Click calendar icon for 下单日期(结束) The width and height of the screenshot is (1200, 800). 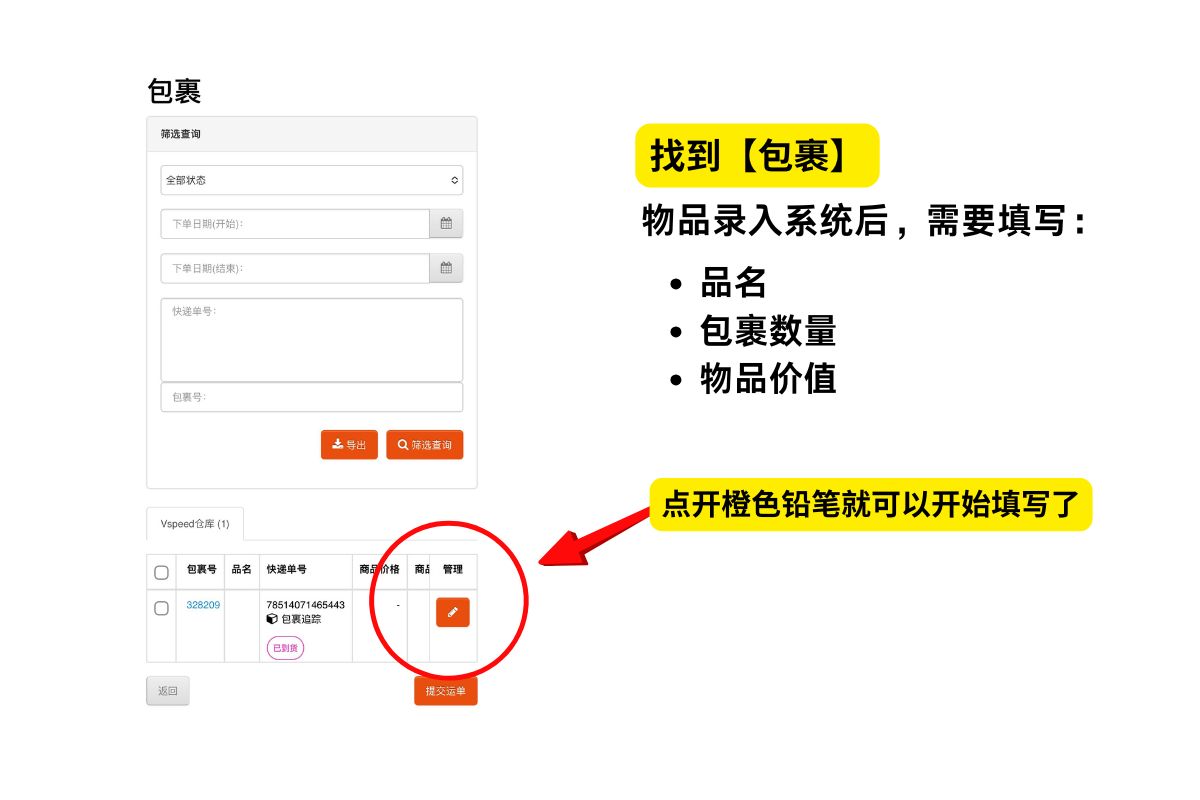pyautogui.click(x=446, y=268)
